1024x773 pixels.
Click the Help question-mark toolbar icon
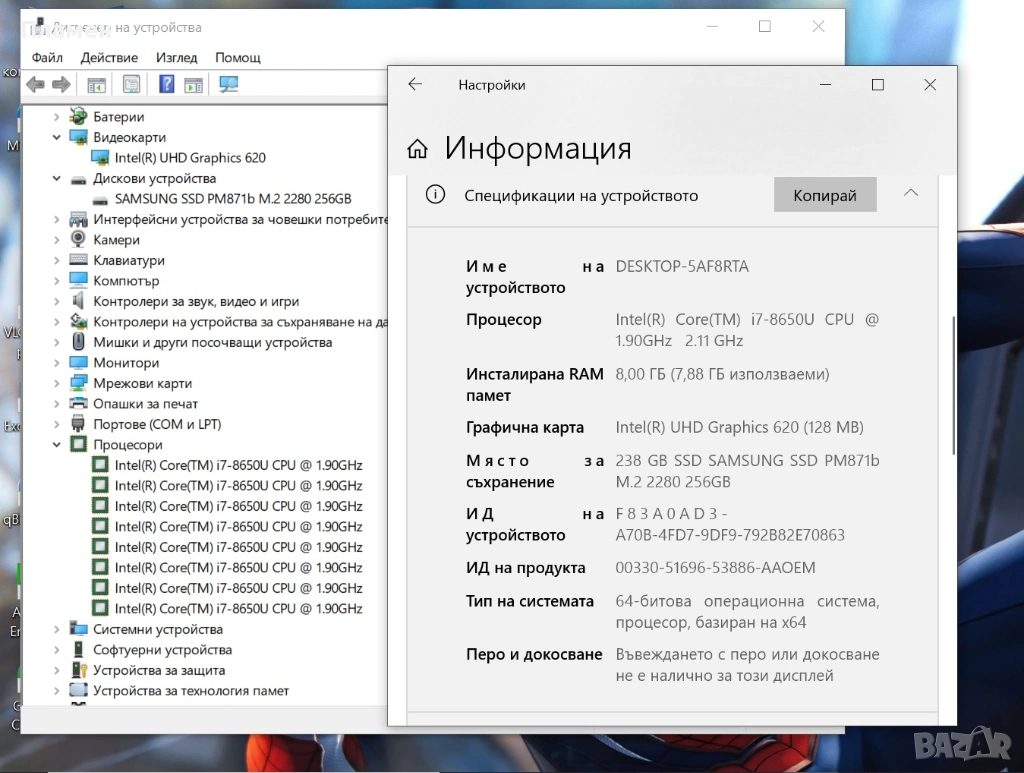[166, 85]
